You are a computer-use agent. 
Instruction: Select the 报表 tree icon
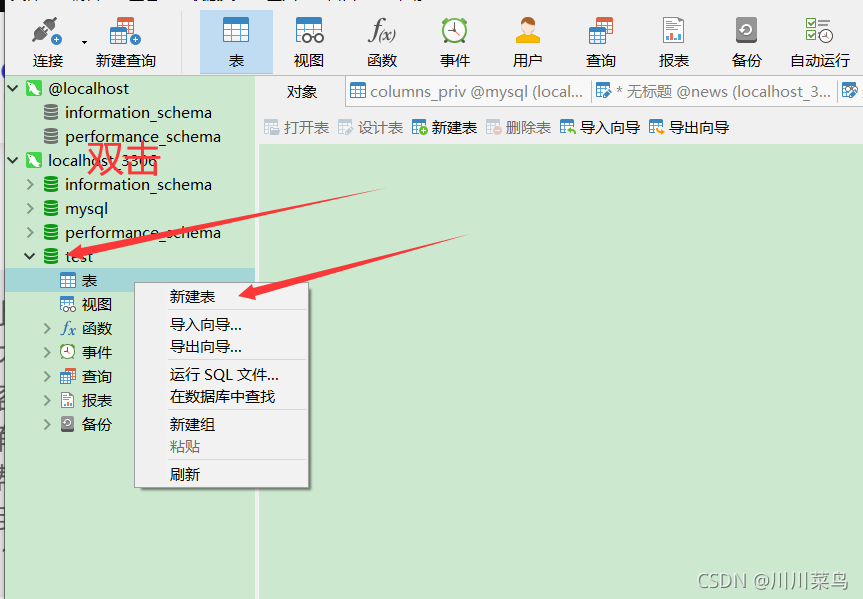point(68,400)
